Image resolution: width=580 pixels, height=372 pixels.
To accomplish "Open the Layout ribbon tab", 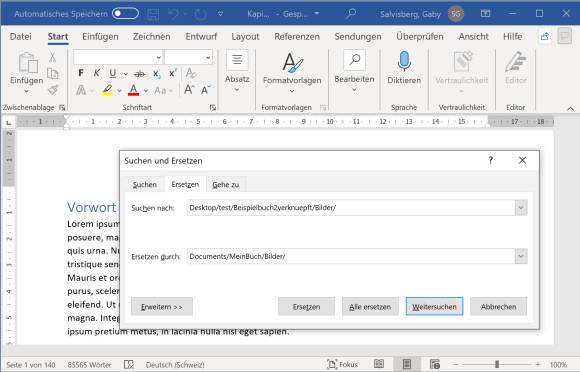I will pyautogui.click(x=245, y=37).
